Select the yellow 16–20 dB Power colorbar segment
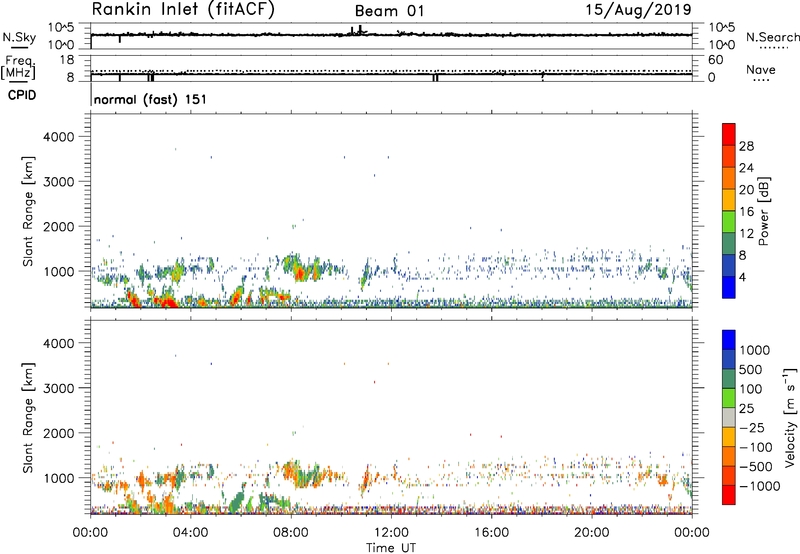The height and width of the screenshot is (554, 800). click(x=729, y=199)
